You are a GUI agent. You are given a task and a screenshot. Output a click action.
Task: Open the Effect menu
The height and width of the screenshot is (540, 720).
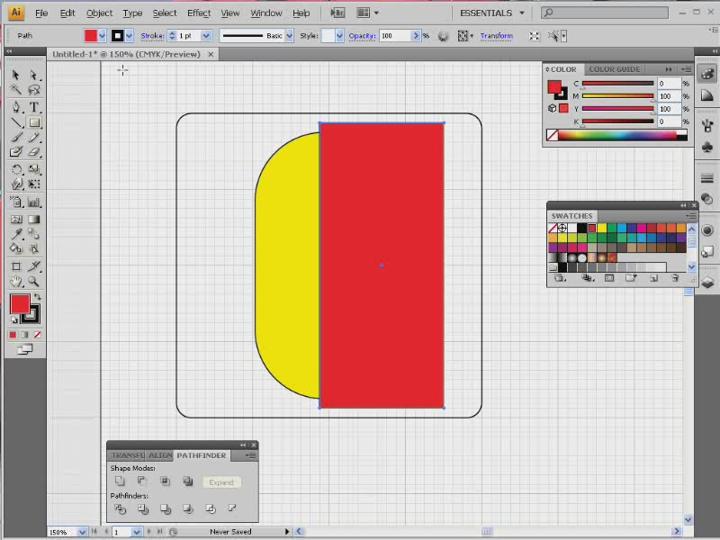pyautogui.click(x=198, y=13)
